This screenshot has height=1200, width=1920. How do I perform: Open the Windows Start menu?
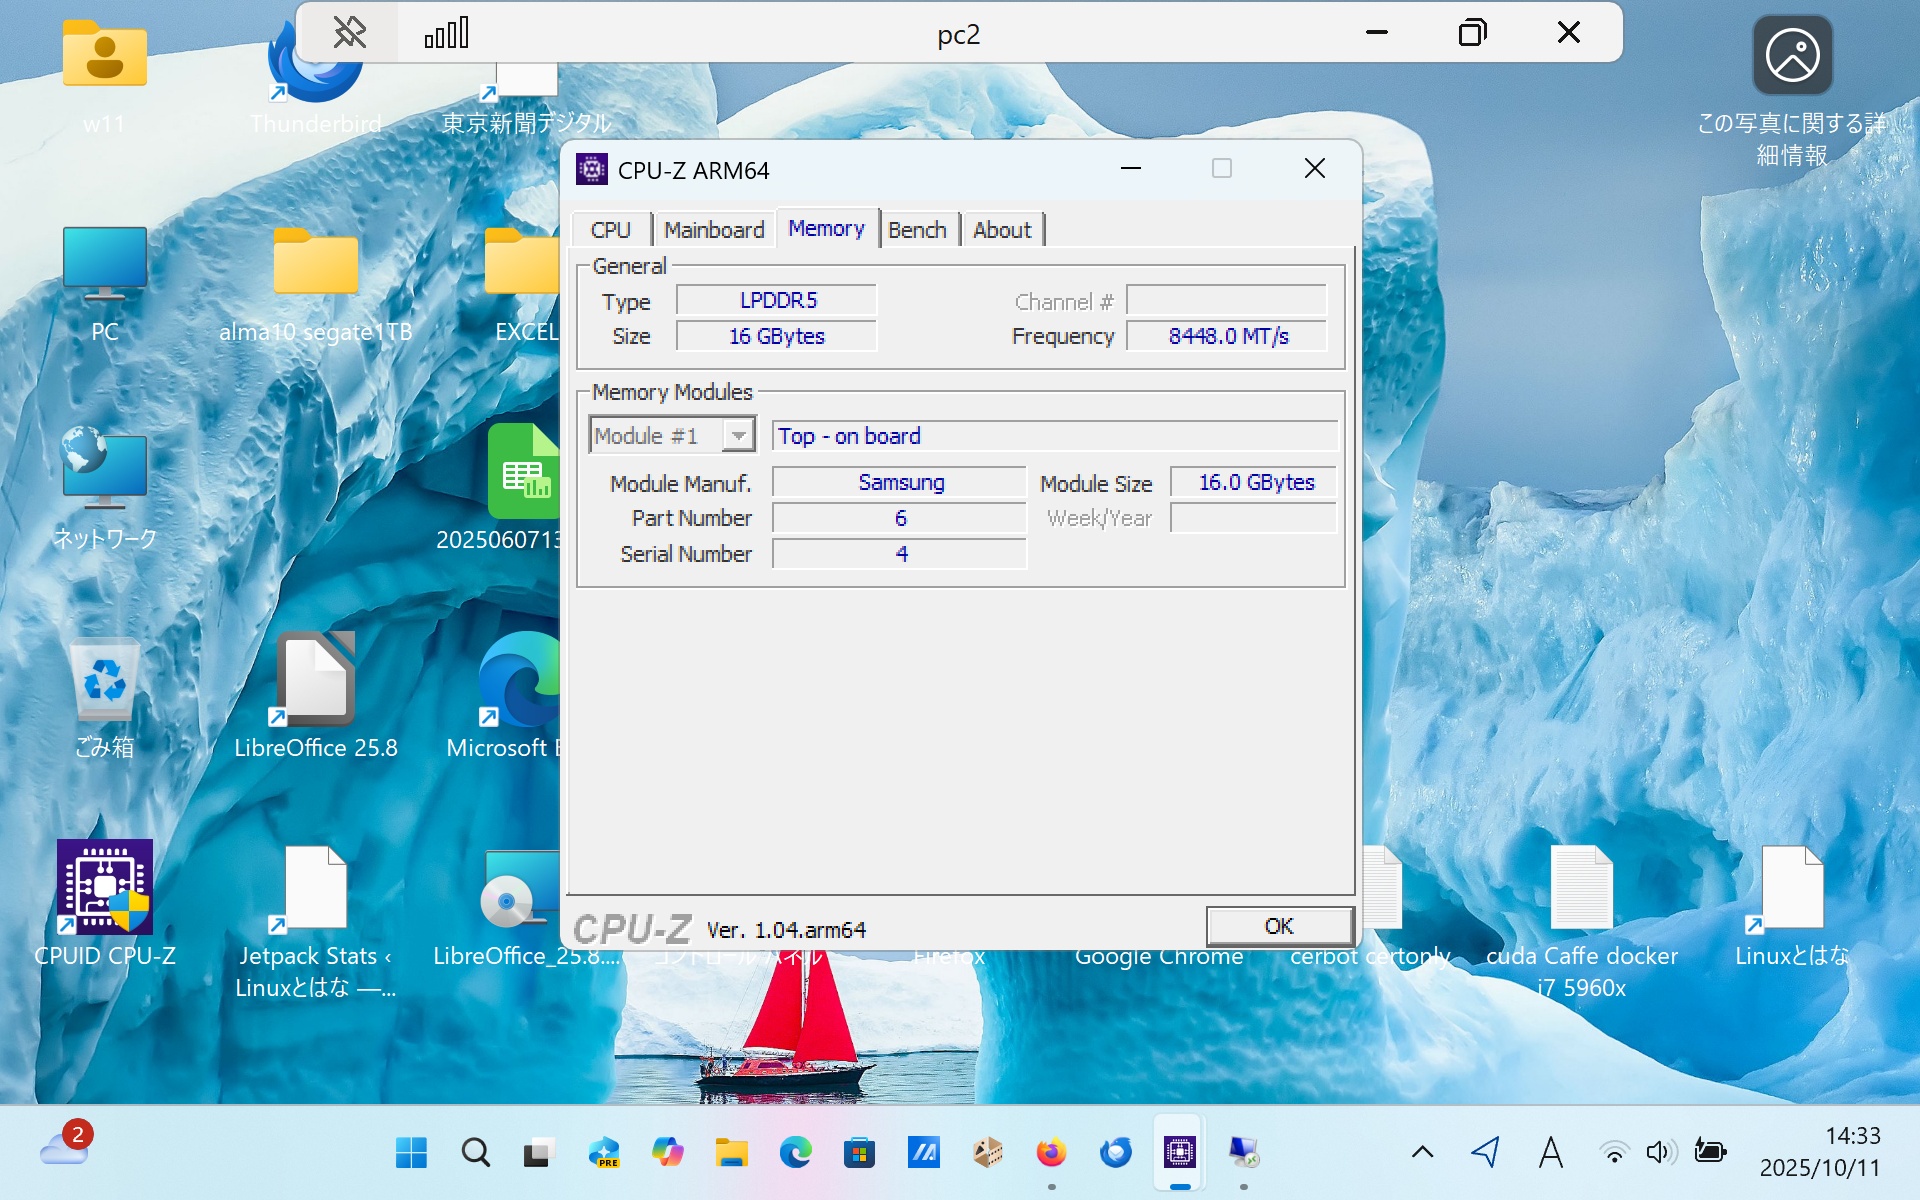411,1153
